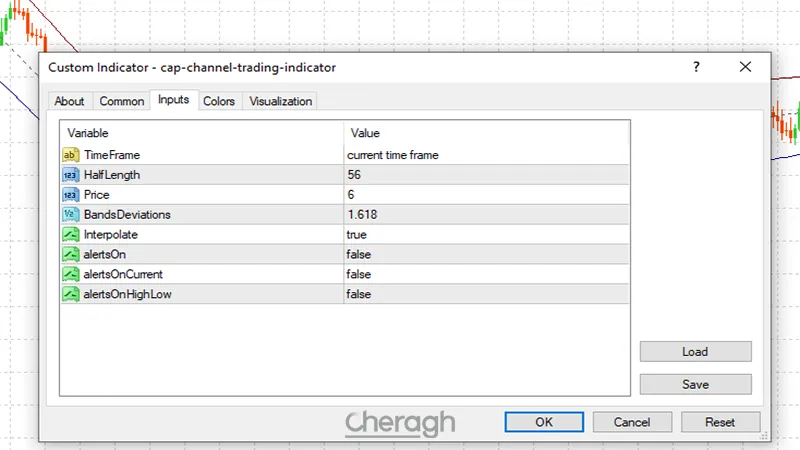Click the Price integer type icon
This screenshot has width=800, height=450.
coord(70,195)
